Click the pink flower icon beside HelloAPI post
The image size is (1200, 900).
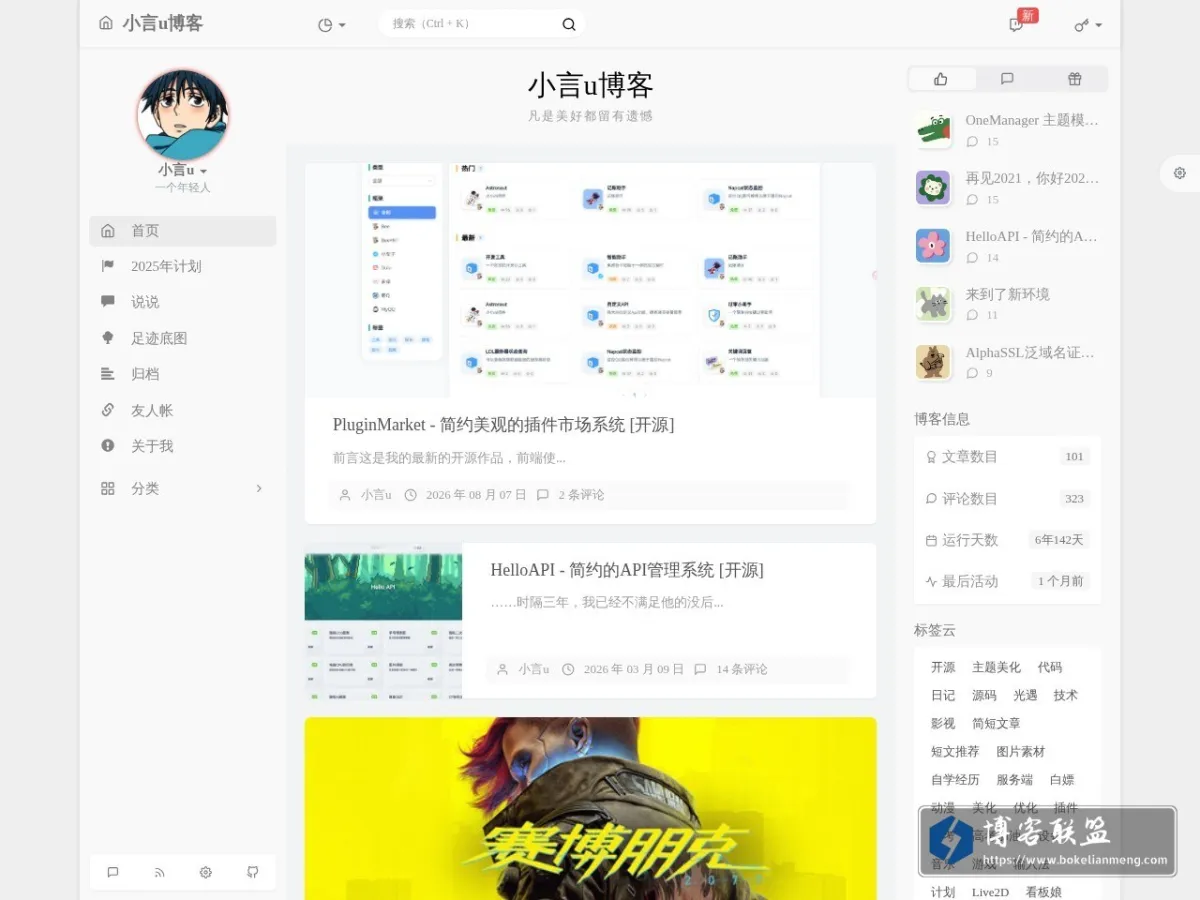[x=933, y=246]
